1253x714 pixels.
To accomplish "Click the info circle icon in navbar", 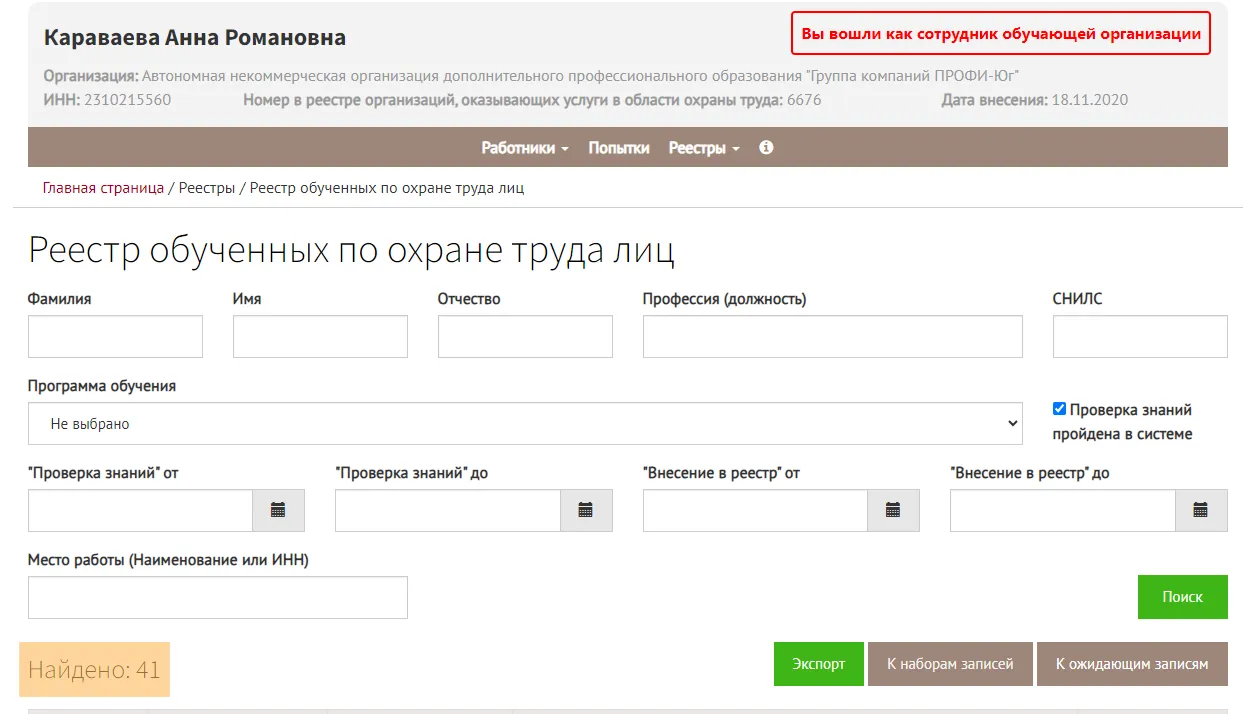I will (766, 147).
